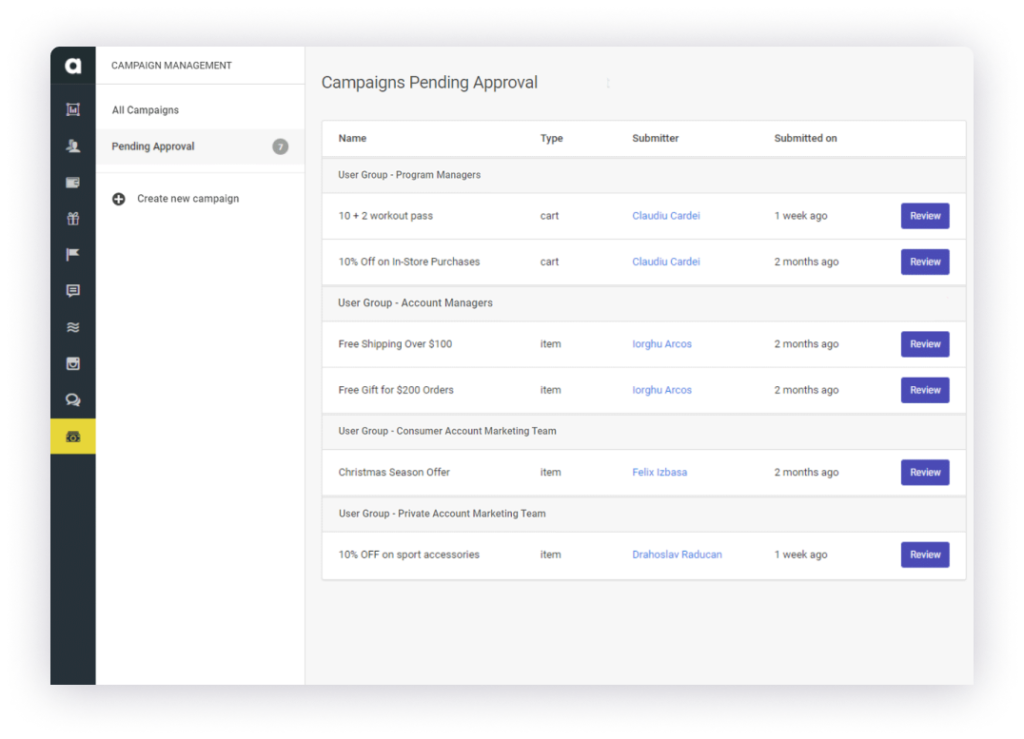Image resolution: width=1024 pixels, height=739 pixels.
Task: Click the flag icon in sidebar
Action: point(73,254)
